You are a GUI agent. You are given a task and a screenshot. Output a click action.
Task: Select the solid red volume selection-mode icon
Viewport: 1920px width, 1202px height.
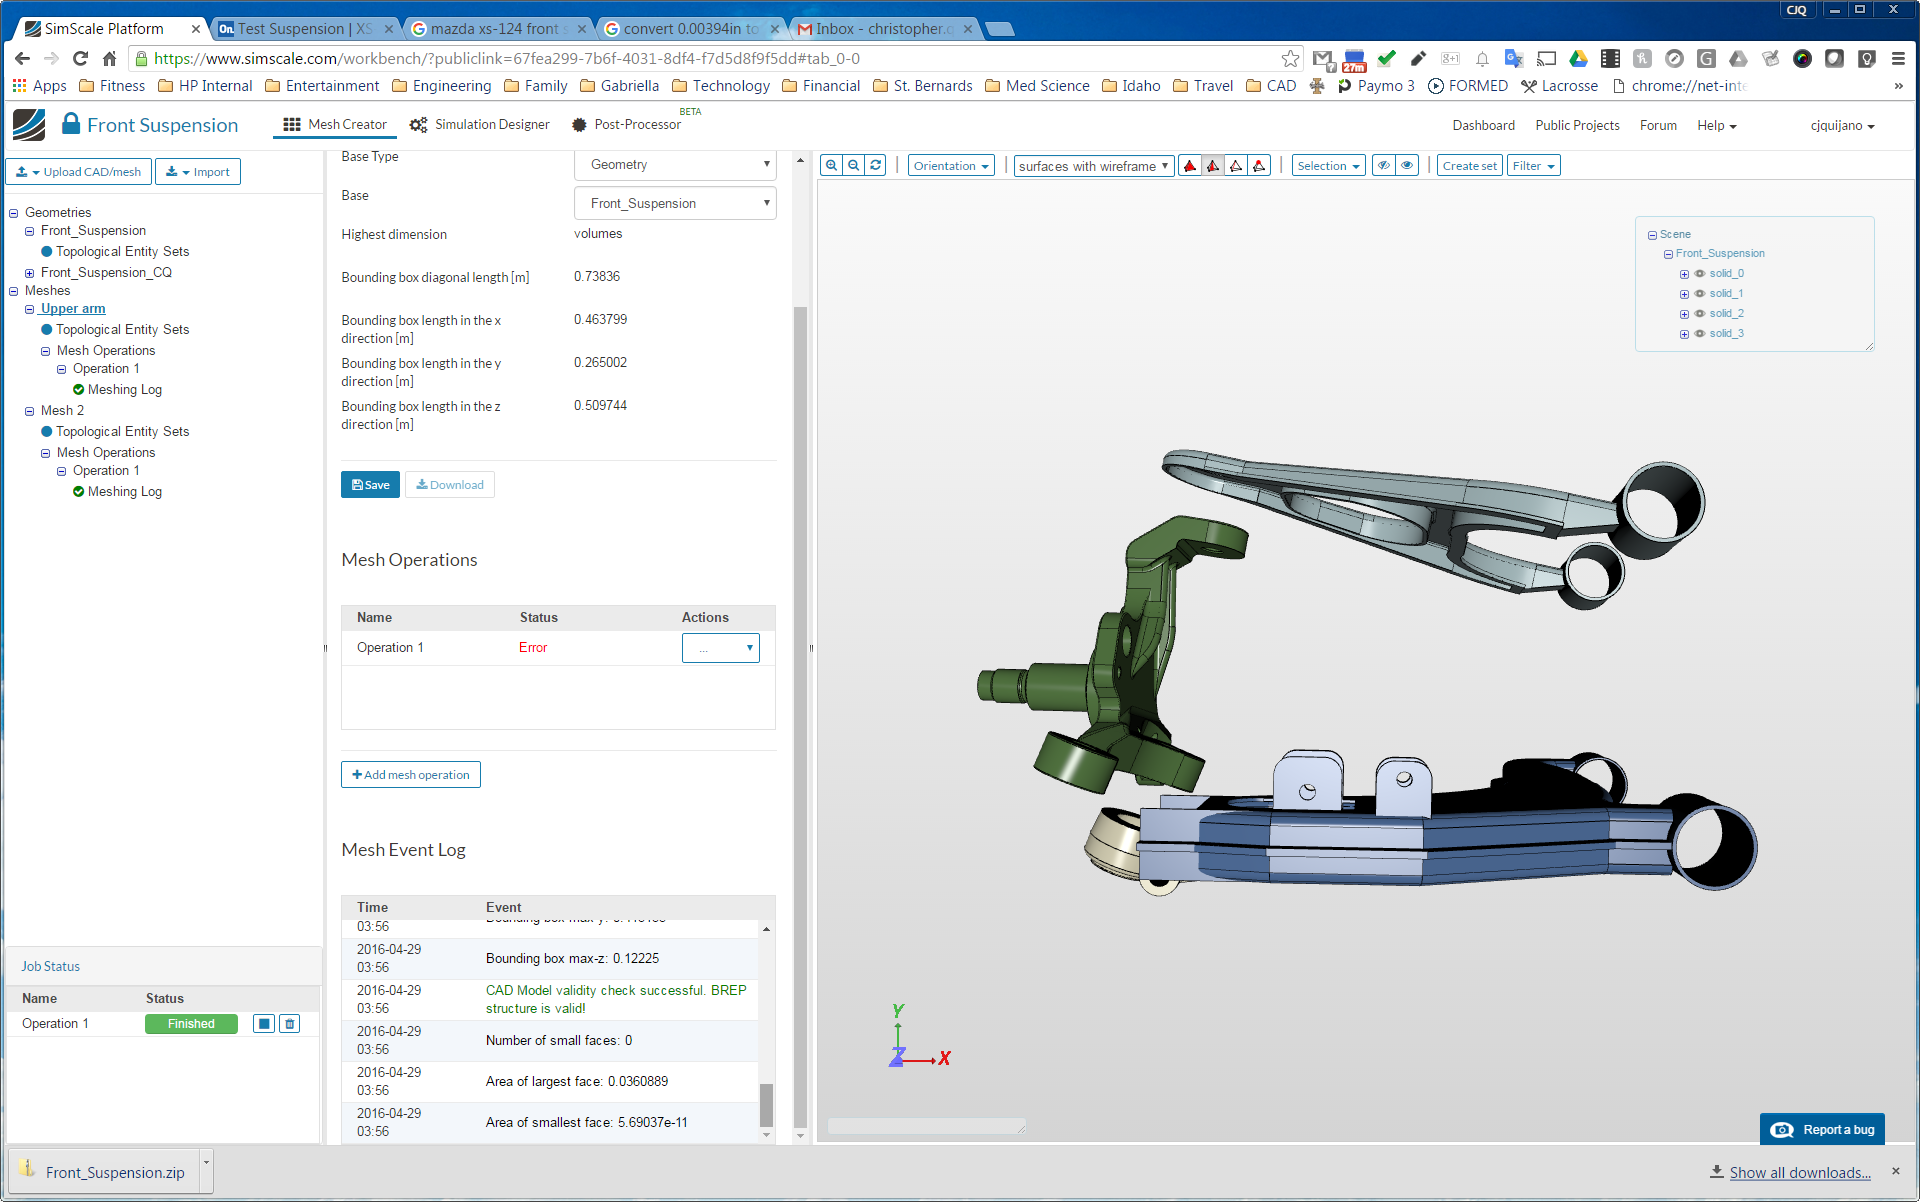click(1190, 166)
